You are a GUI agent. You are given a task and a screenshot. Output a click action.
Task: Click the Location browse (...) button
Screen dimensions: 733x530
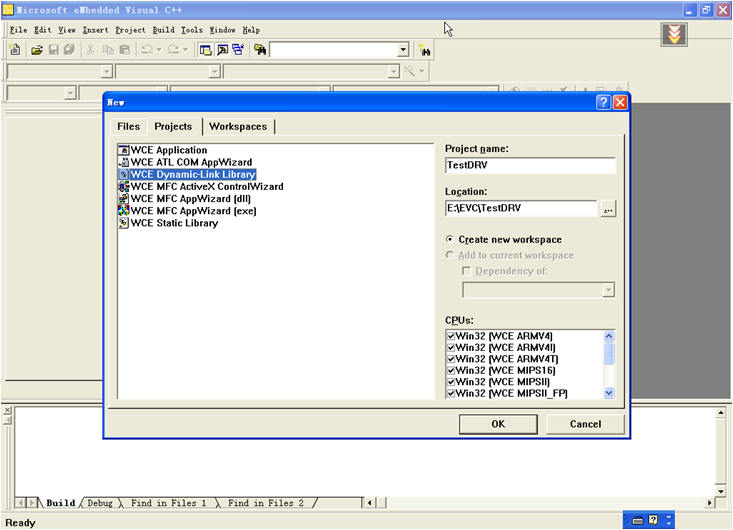pyautogui.click(x=607, y=209)
